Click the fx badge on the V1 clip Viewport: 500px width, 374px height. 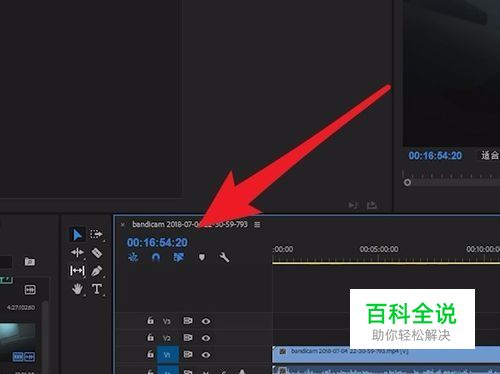point(283,351)
